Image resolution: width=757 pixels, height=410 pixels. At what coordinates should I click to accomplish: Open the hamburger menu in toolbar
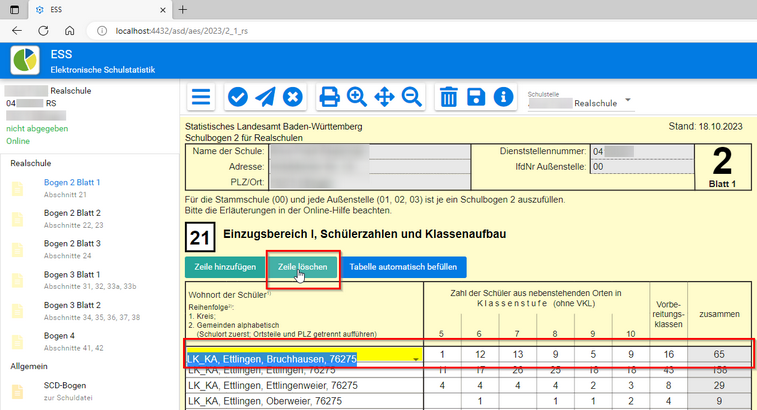(202, 97)
